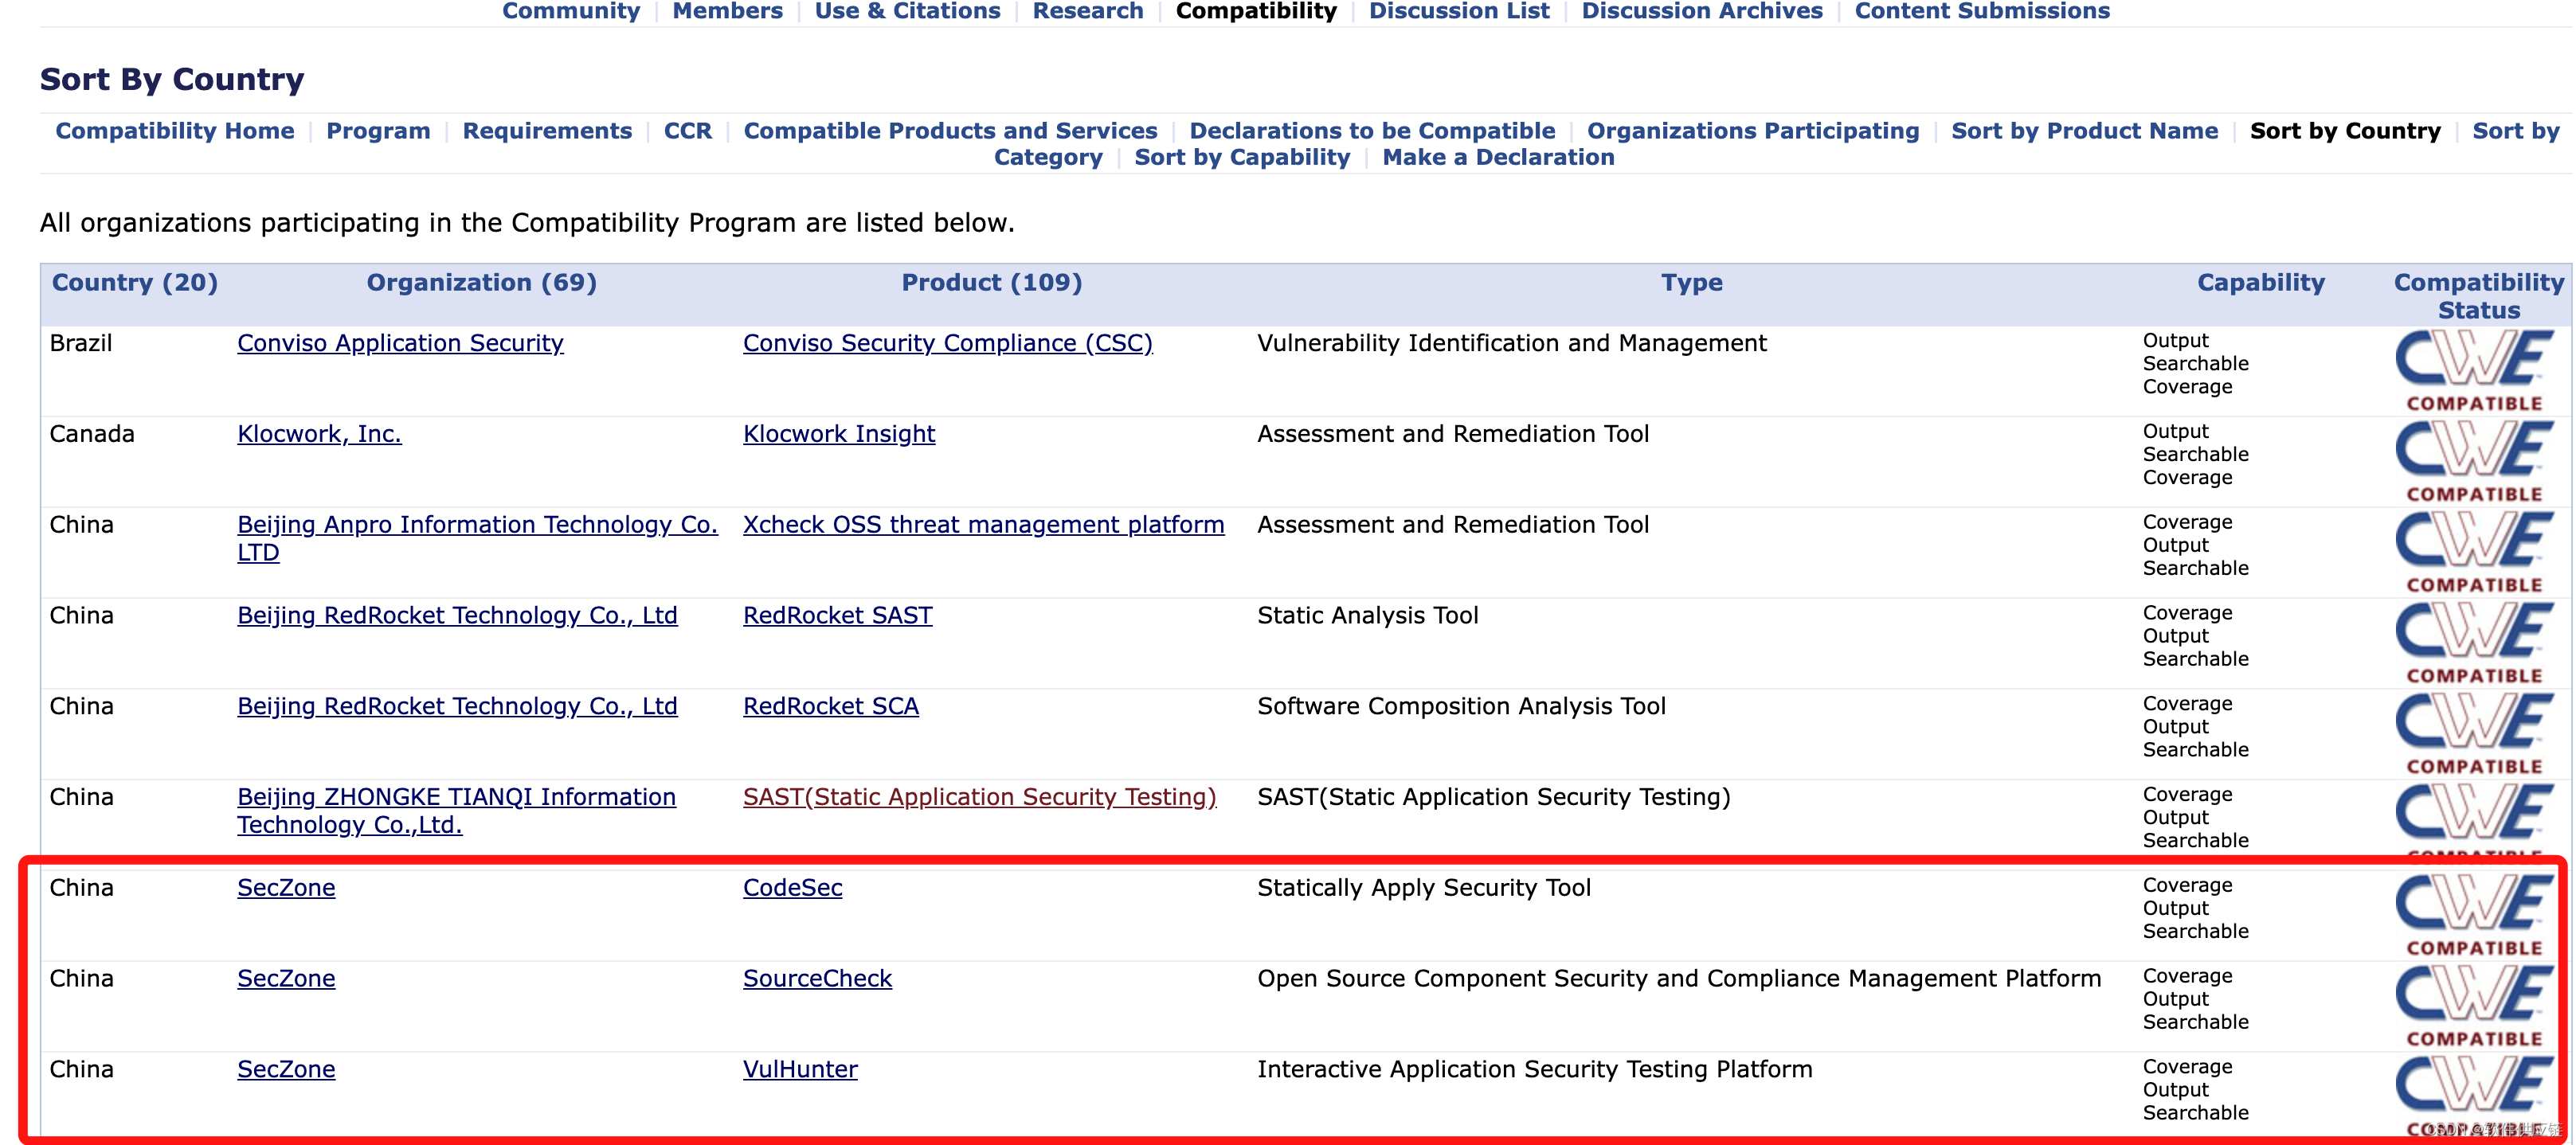Open Klocwork Insight product link

[x=839, y=434]
